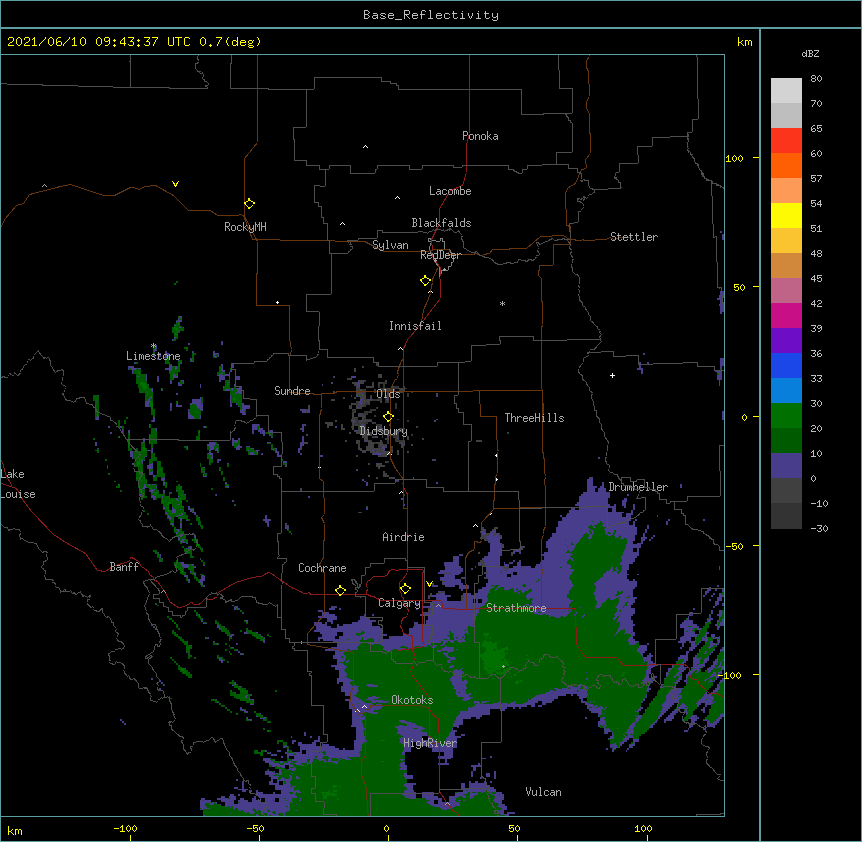Click the bottom axis -100 km tick label
The image size is (862, 842).
coord(126,829)
